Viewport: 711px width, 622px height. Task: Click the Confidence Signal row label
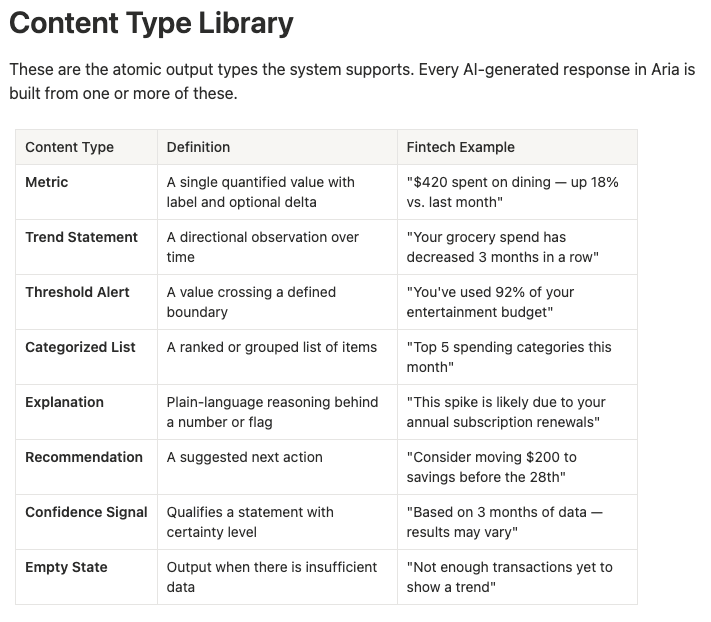click(86, 512)
